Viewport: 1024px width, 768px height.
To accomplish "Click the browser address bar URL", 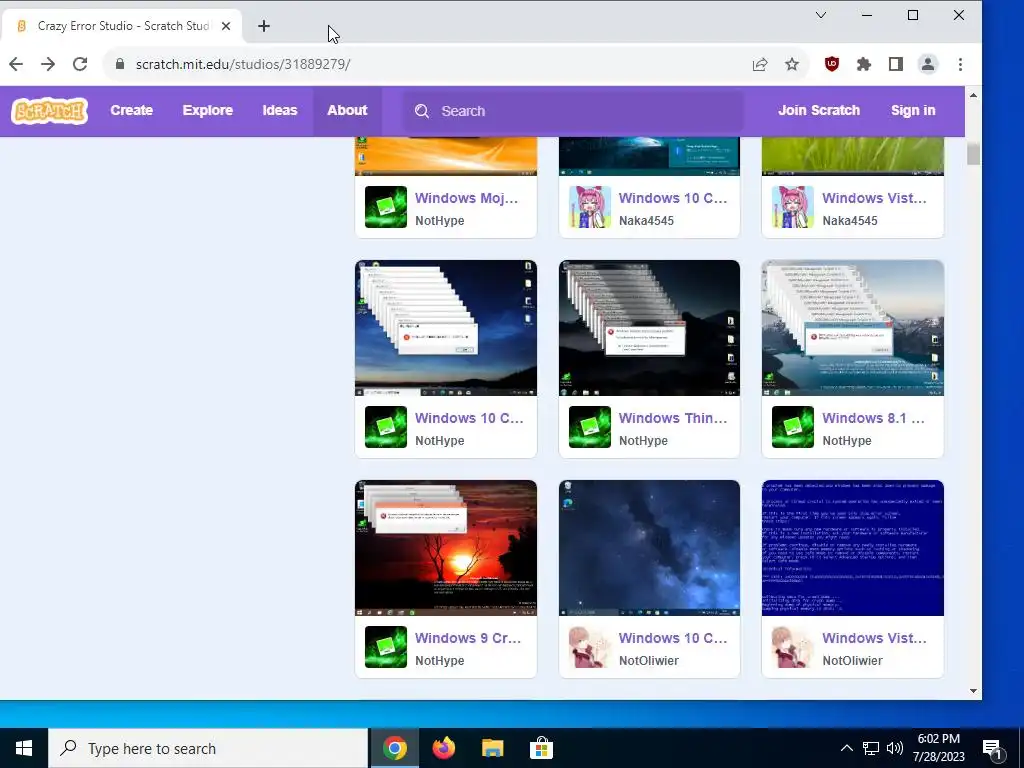I will pos(243,64).
